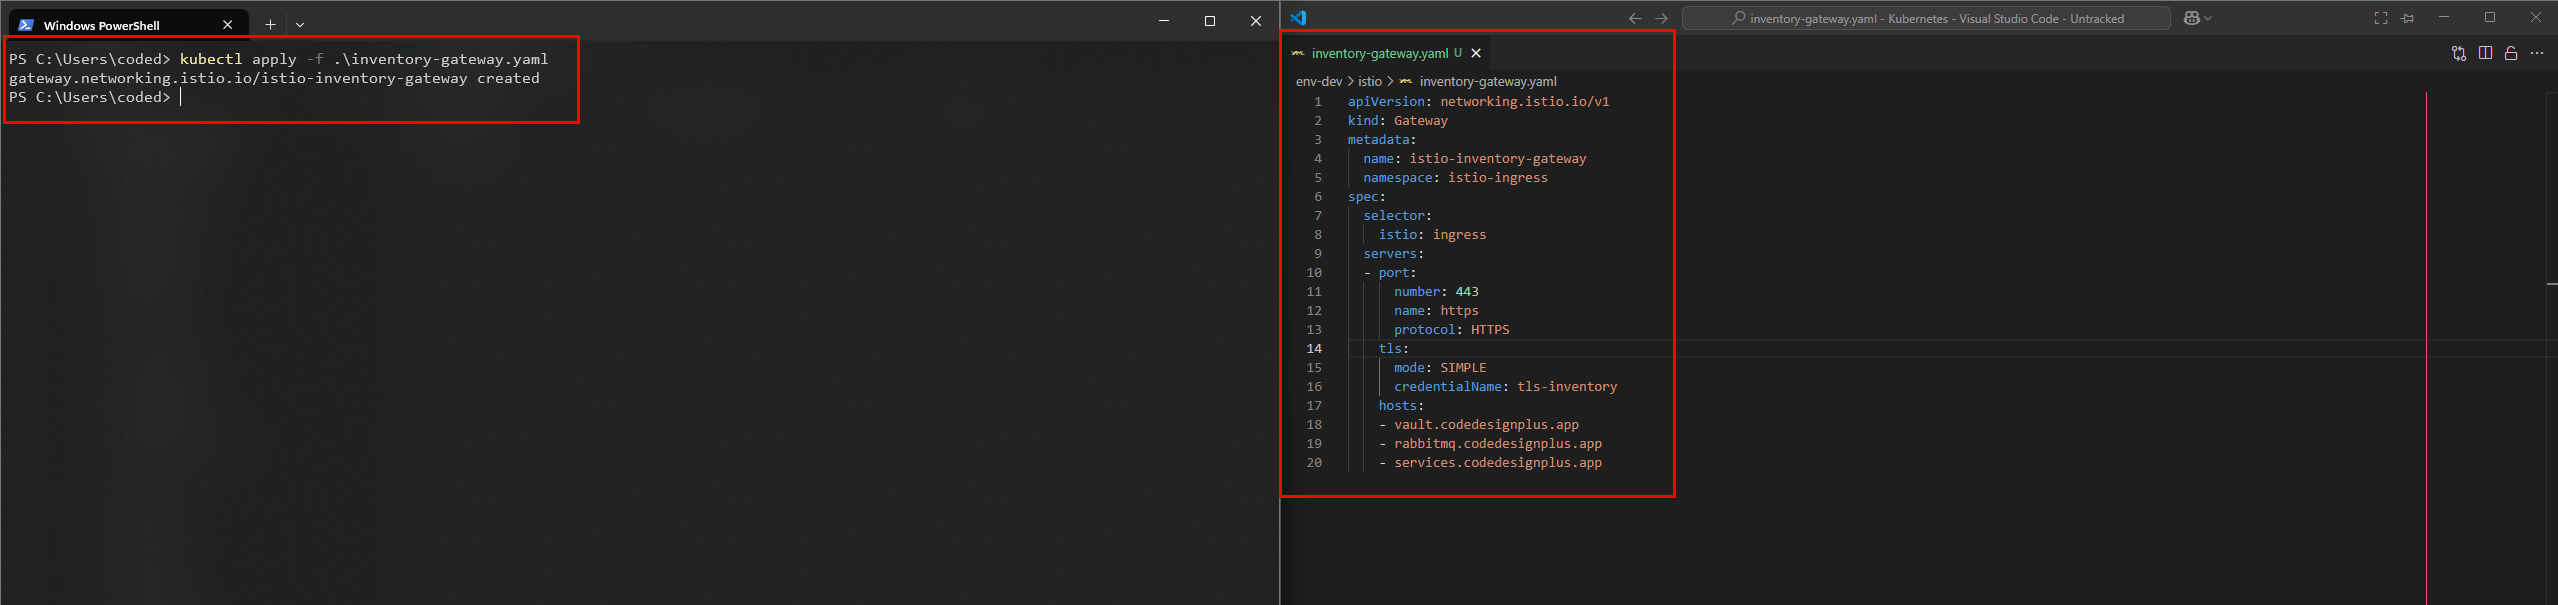Click 'apiVersion: networking.istio.io/v1' line
This screenshot has height=605, width=2558.
click(x=1478, y=101)
